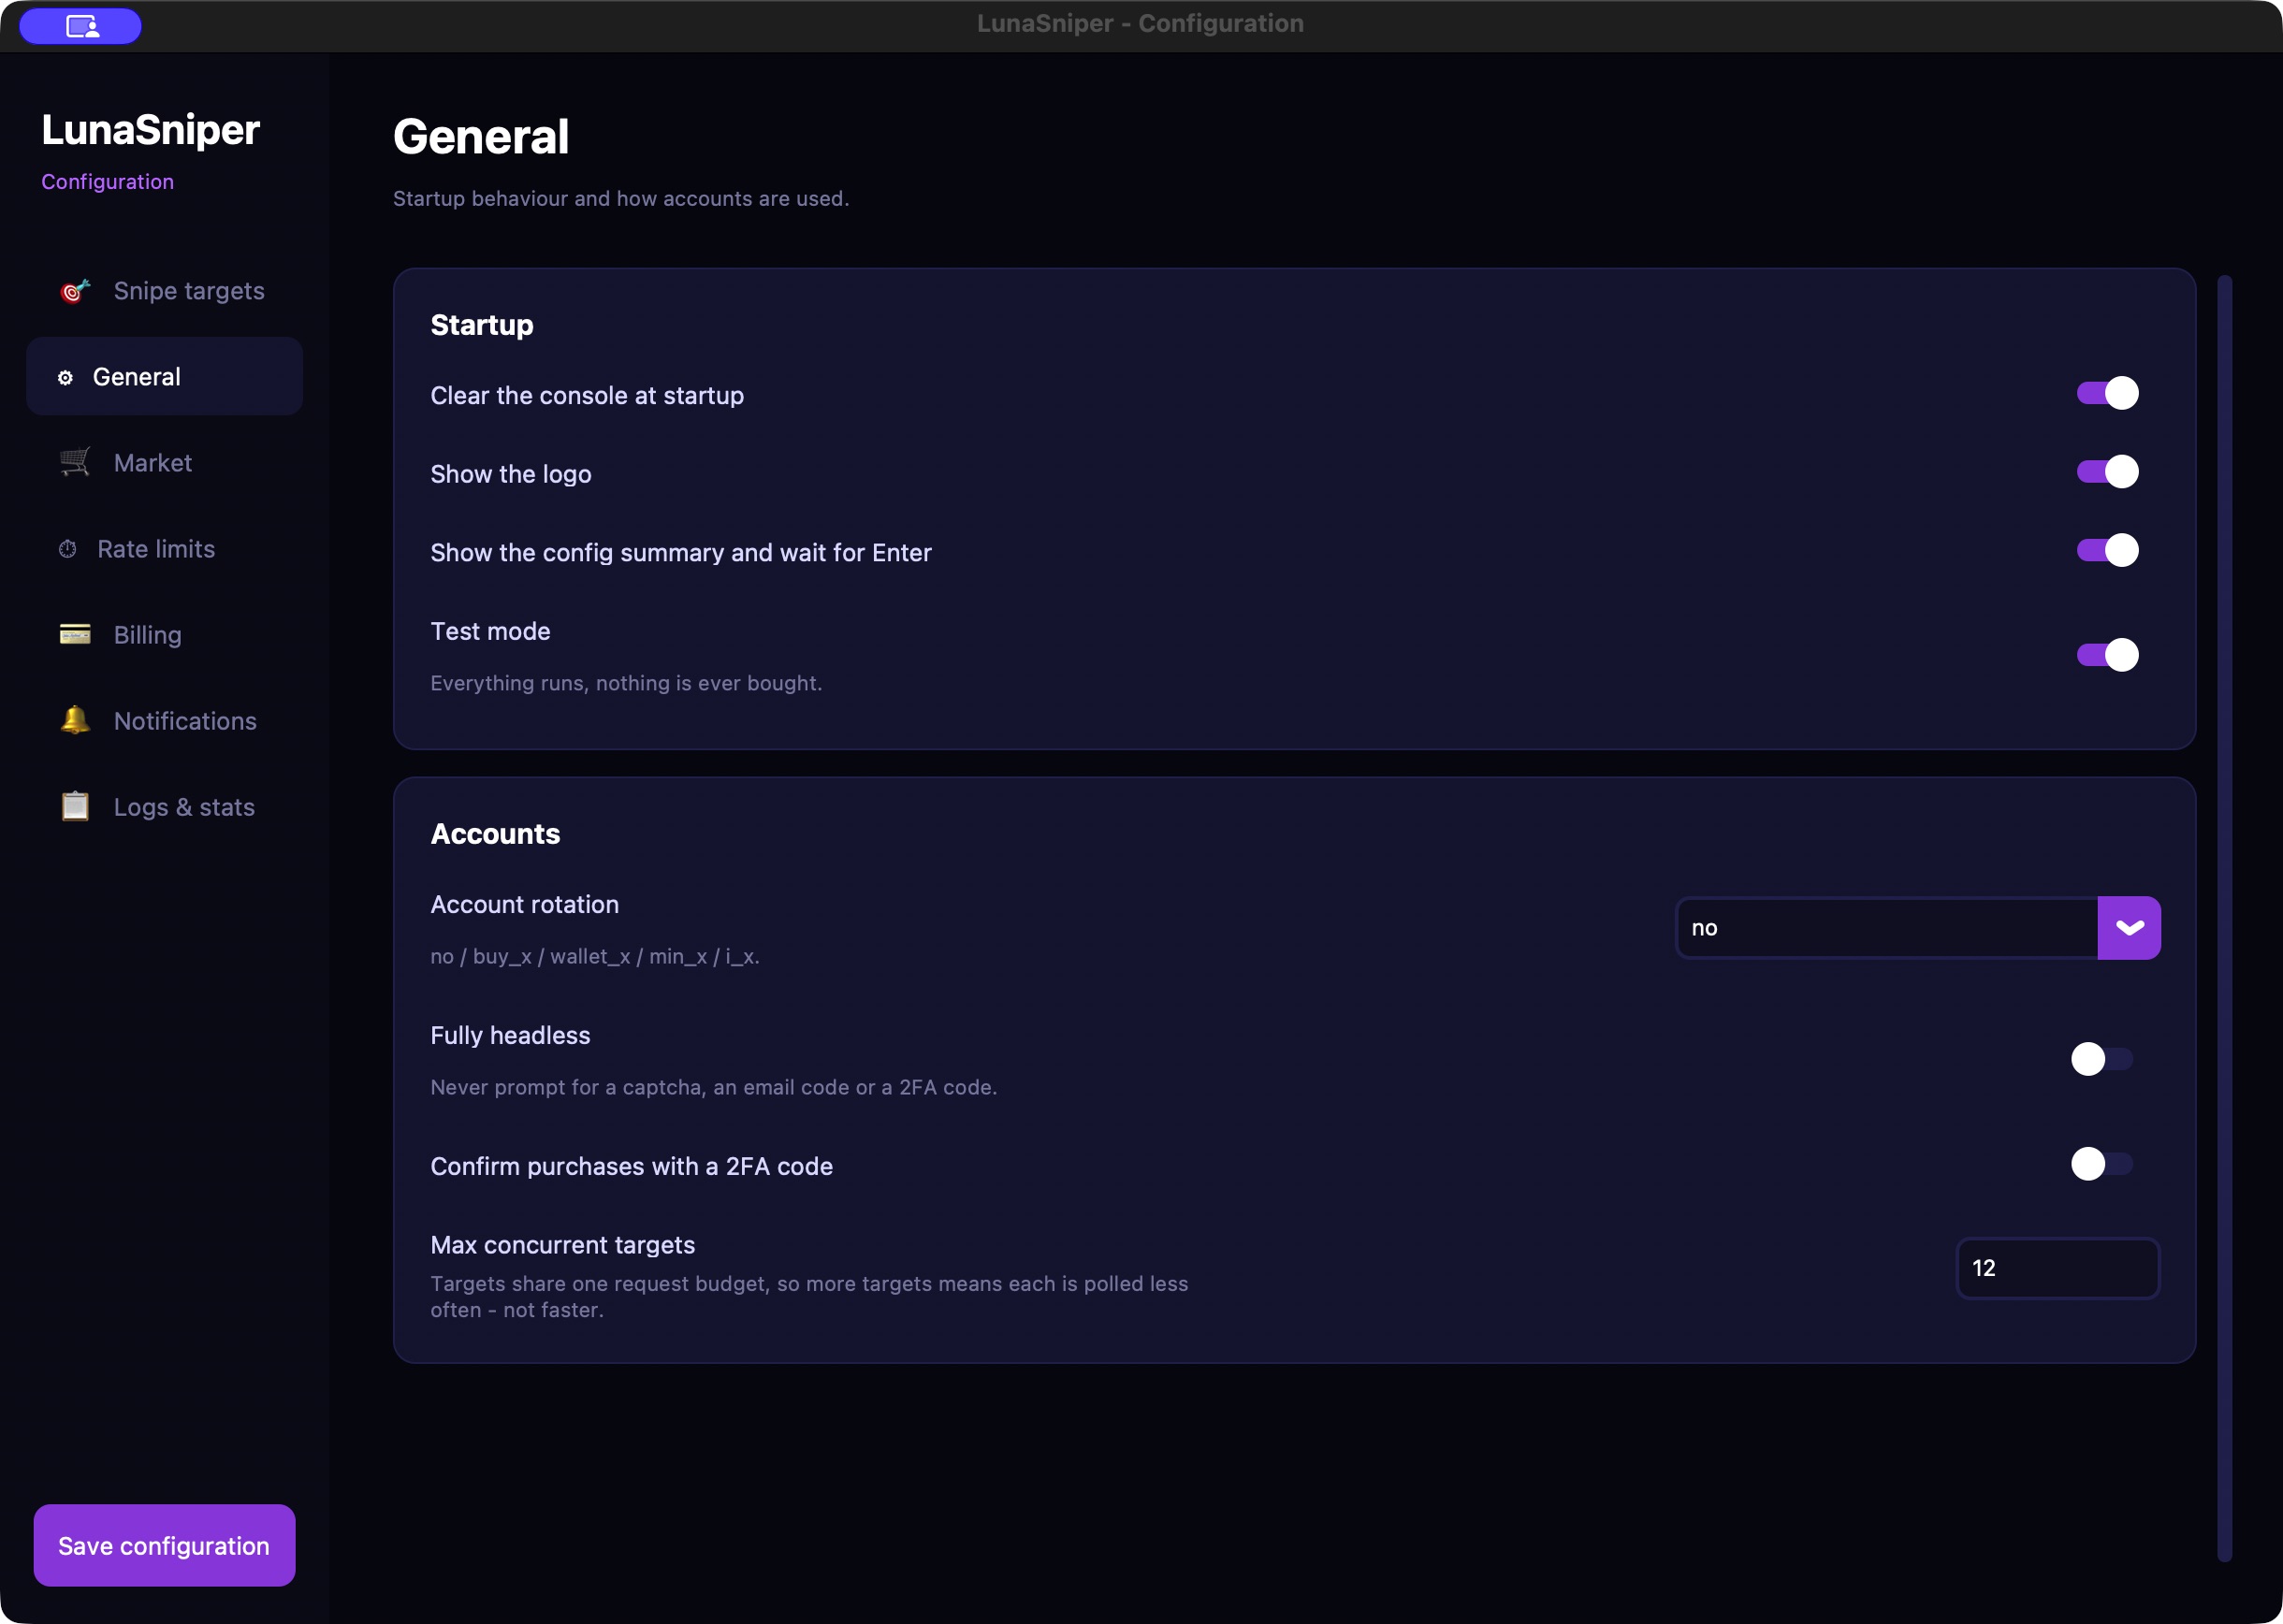Open the Snipe targets section
2283x1624 pixels.
pyautogui.click(x=165, y=291)
